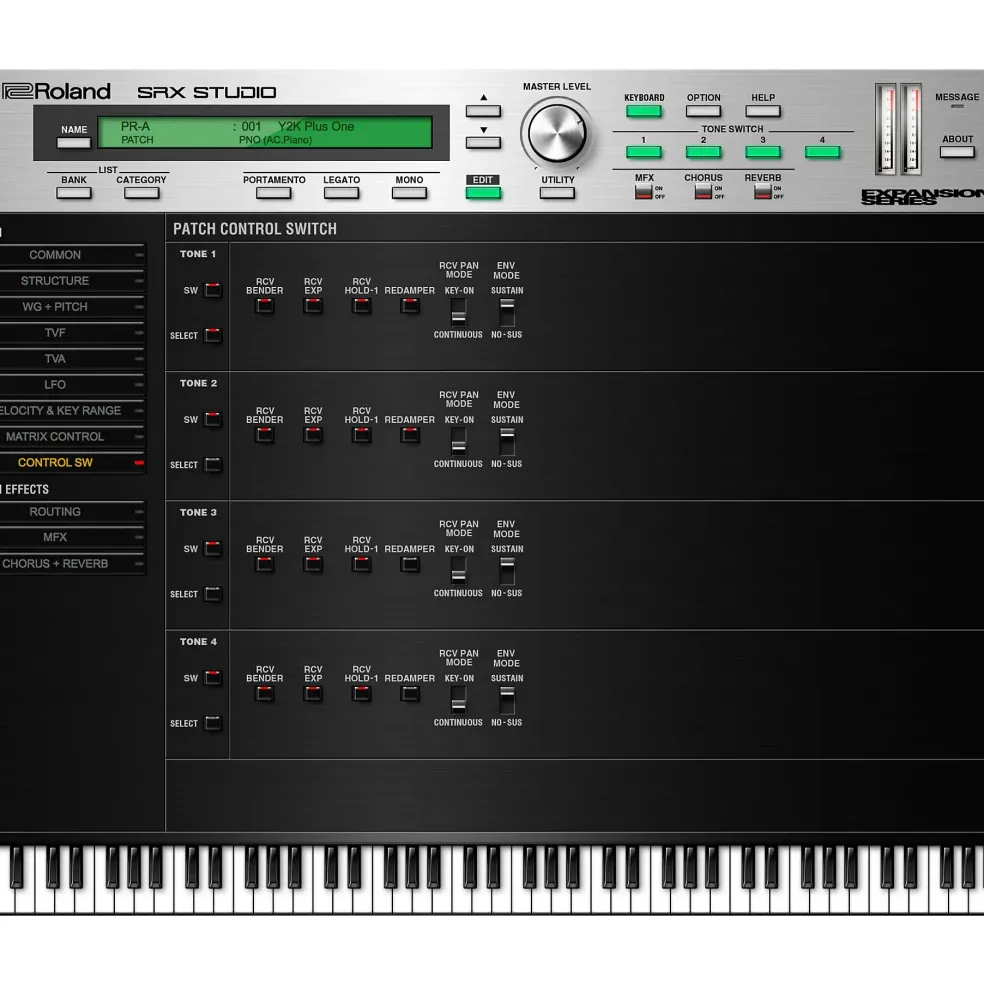Toggle Tone 2 SELECT switch

(x=213, y=465)
